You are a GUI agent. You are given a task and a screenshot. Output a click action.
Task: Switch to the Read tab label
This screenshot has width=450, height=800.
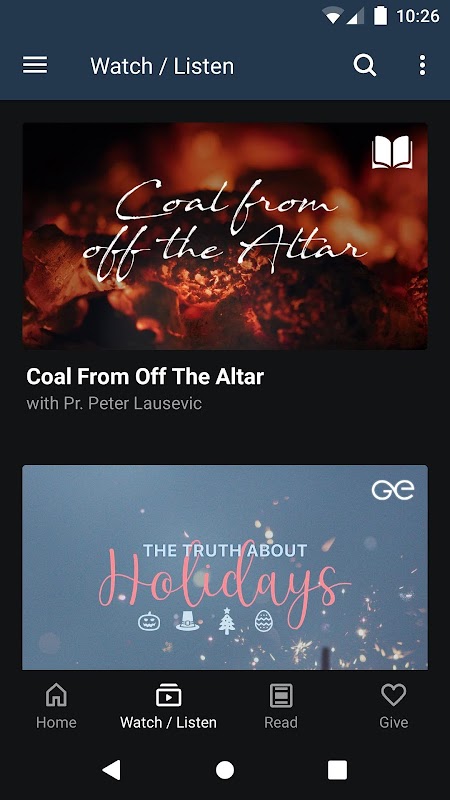pos(281,722)
